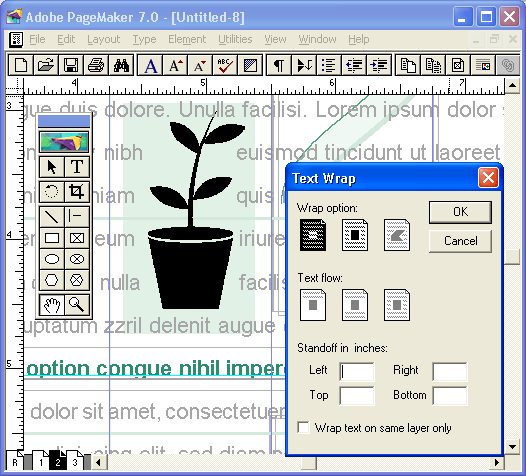The width and height of the screenshot is (526, 476).
Task: Run the spelling check ABC icon
Action: 225,65
